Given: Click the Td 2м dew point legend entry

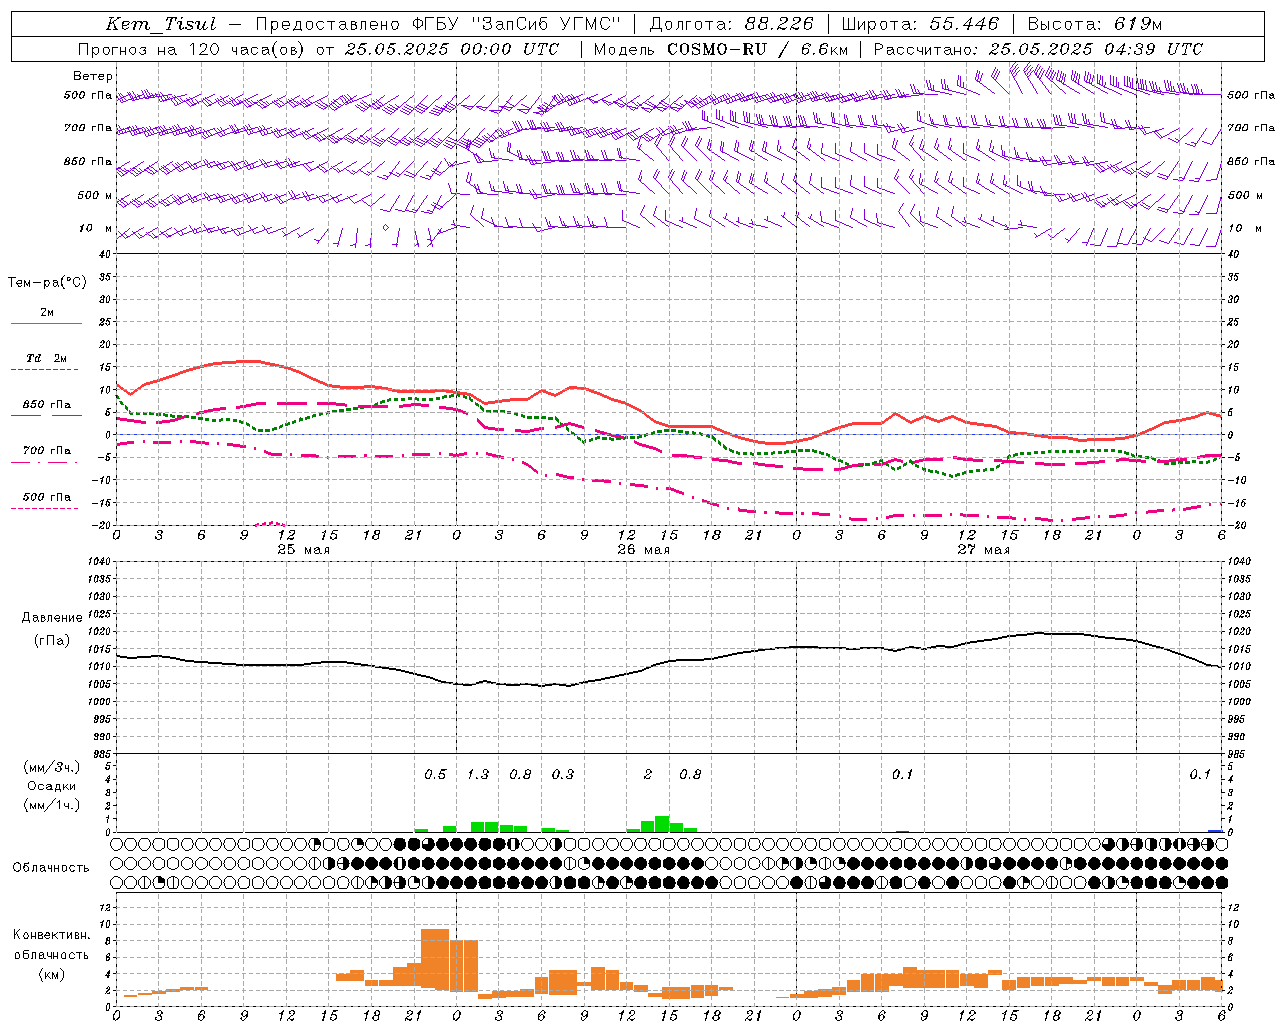Looking at the screenshot, I should (x=46, y=358).
